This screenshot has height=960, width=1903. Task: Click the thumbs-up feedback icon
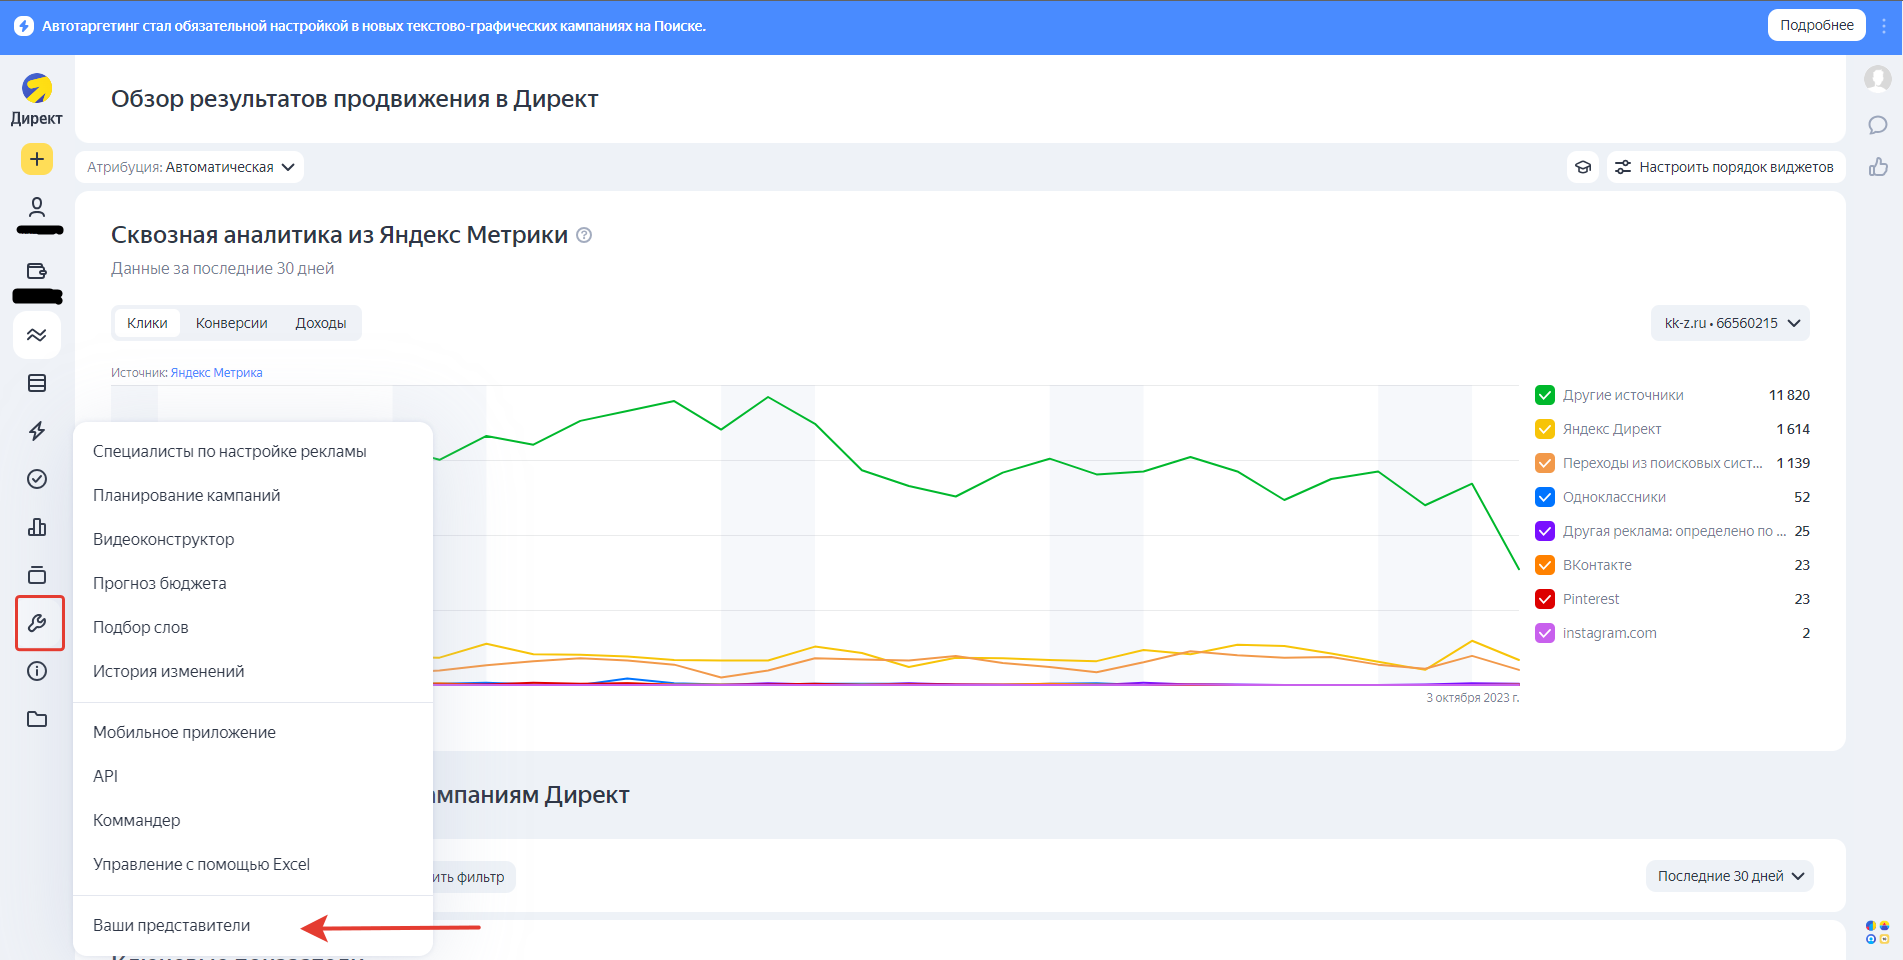[1878, 167]
